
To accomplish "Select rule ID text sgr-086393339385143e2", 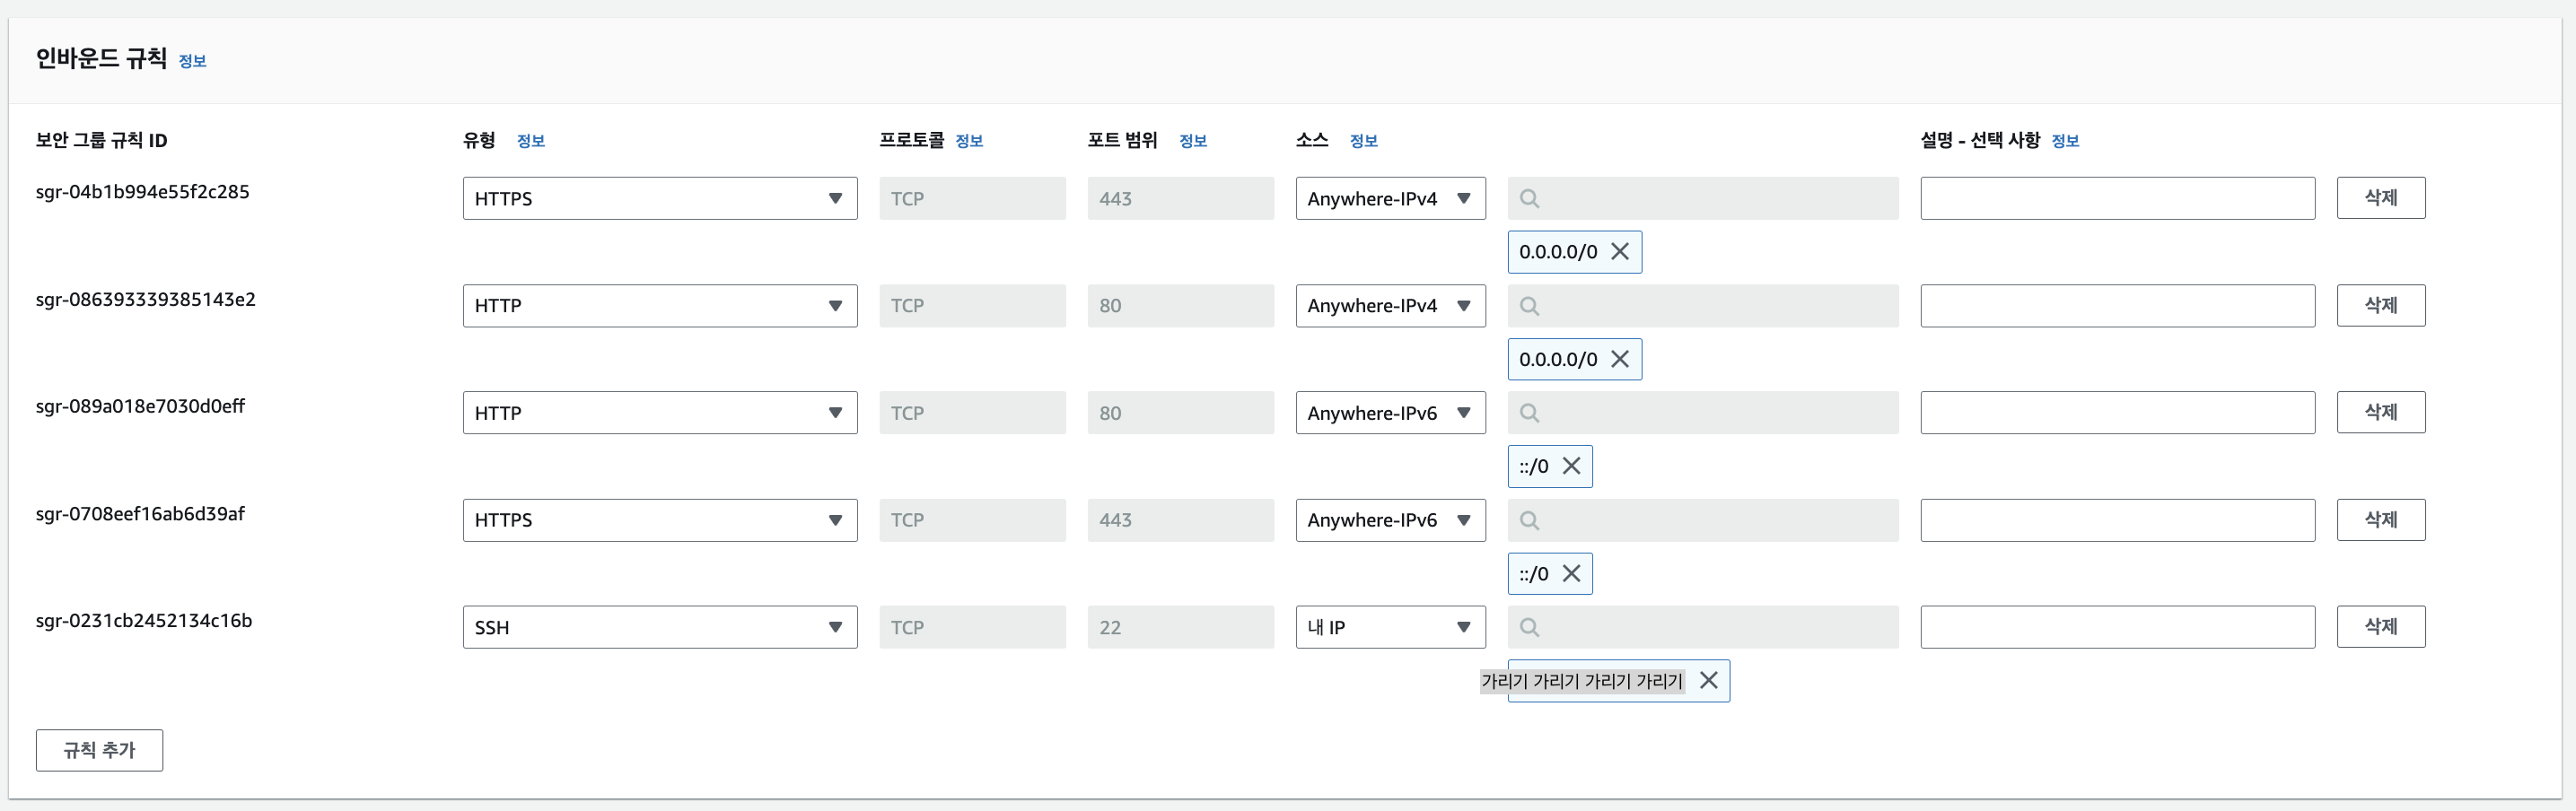I will click(146, 299).
